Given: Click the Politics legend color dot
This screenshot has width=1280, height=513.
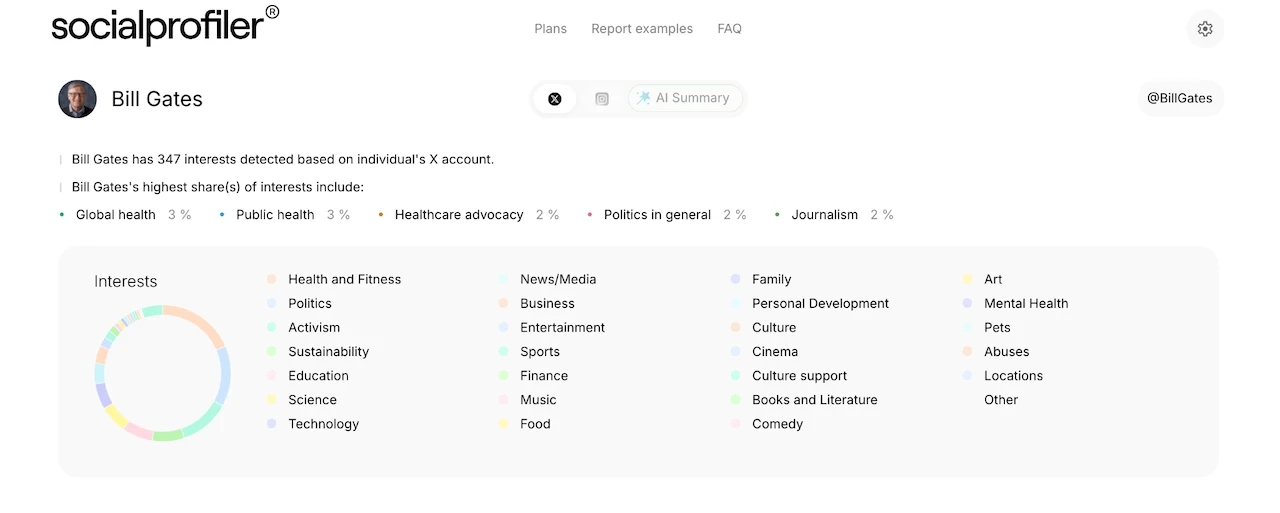Looking at the screenshot, I should [x=271, y=304].
